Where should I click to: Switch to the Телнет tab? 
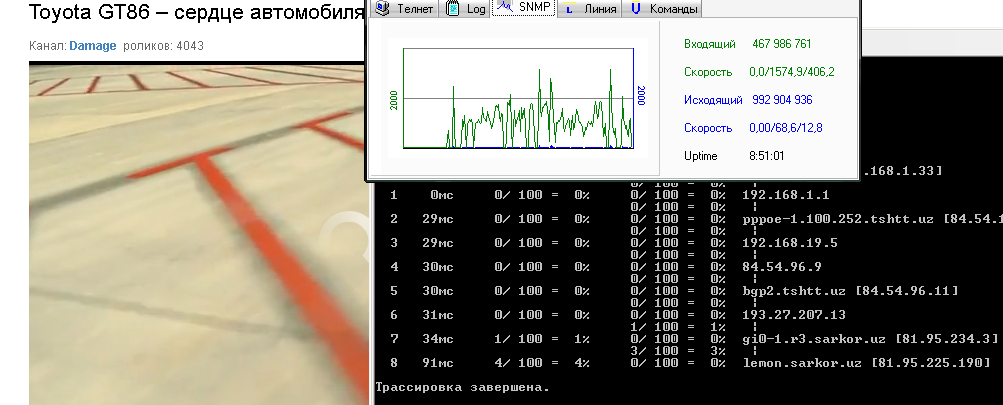pos(406,8)
